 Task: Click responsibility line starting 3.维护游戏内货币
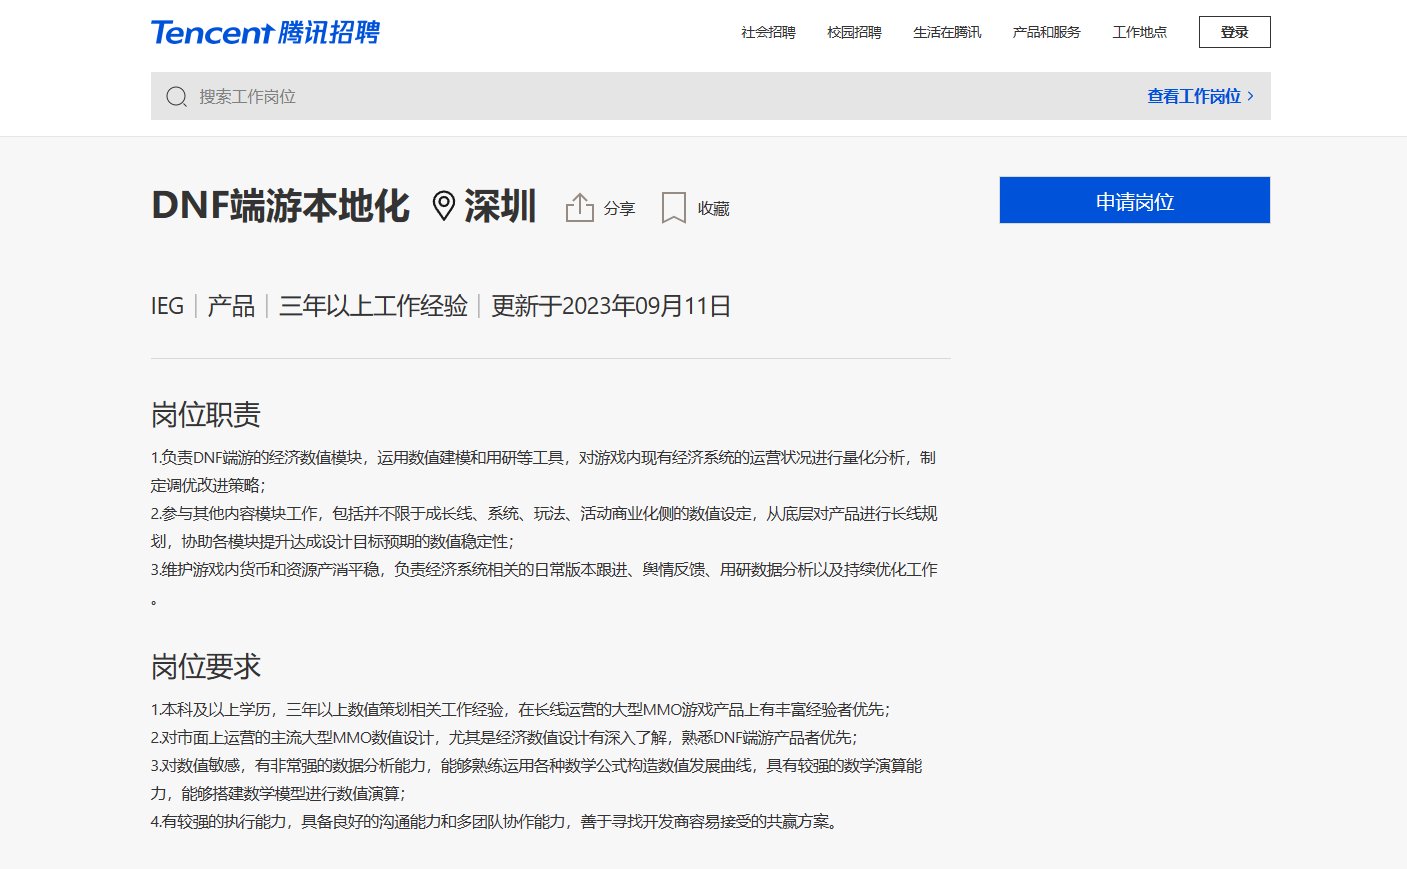(544, 584)
